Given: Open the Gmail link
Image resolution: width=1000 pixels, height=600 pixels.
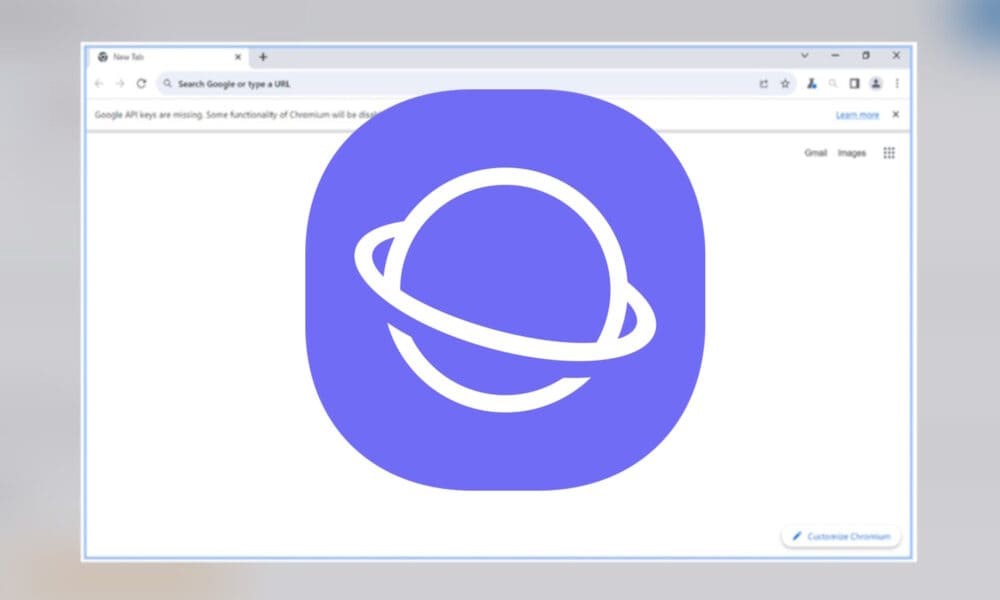Looking at the screenshot, I should click(x=816, y=153).
